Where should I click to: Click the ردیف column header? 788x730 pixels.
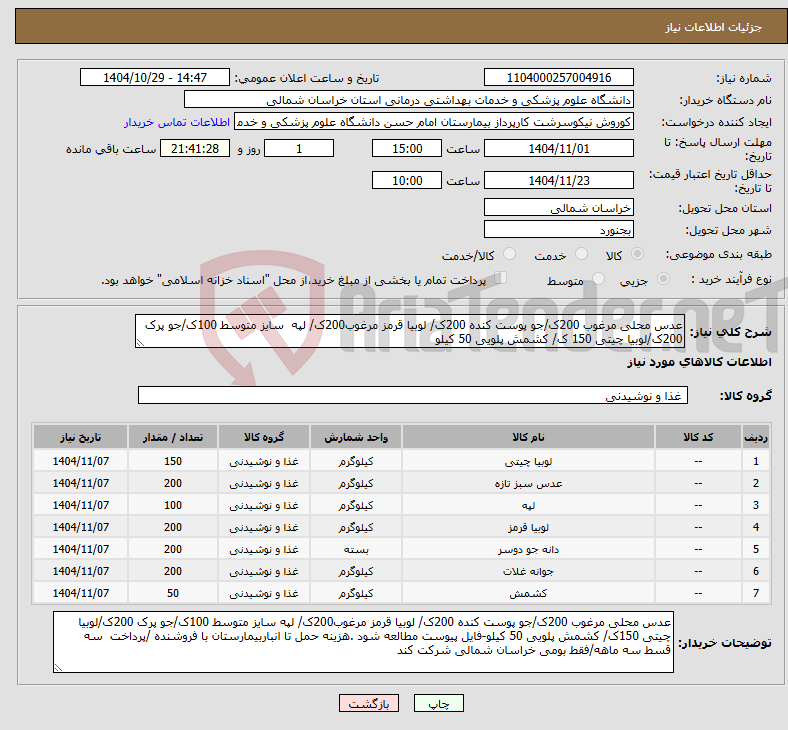tap(756, 437)
